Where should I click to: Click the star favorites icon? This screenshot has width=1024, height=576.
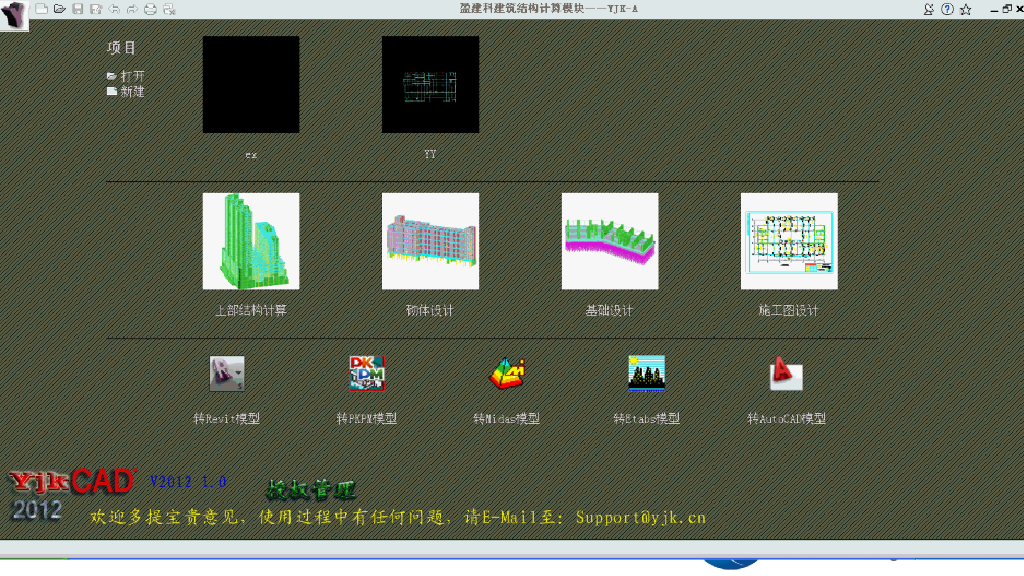point(966,9)
